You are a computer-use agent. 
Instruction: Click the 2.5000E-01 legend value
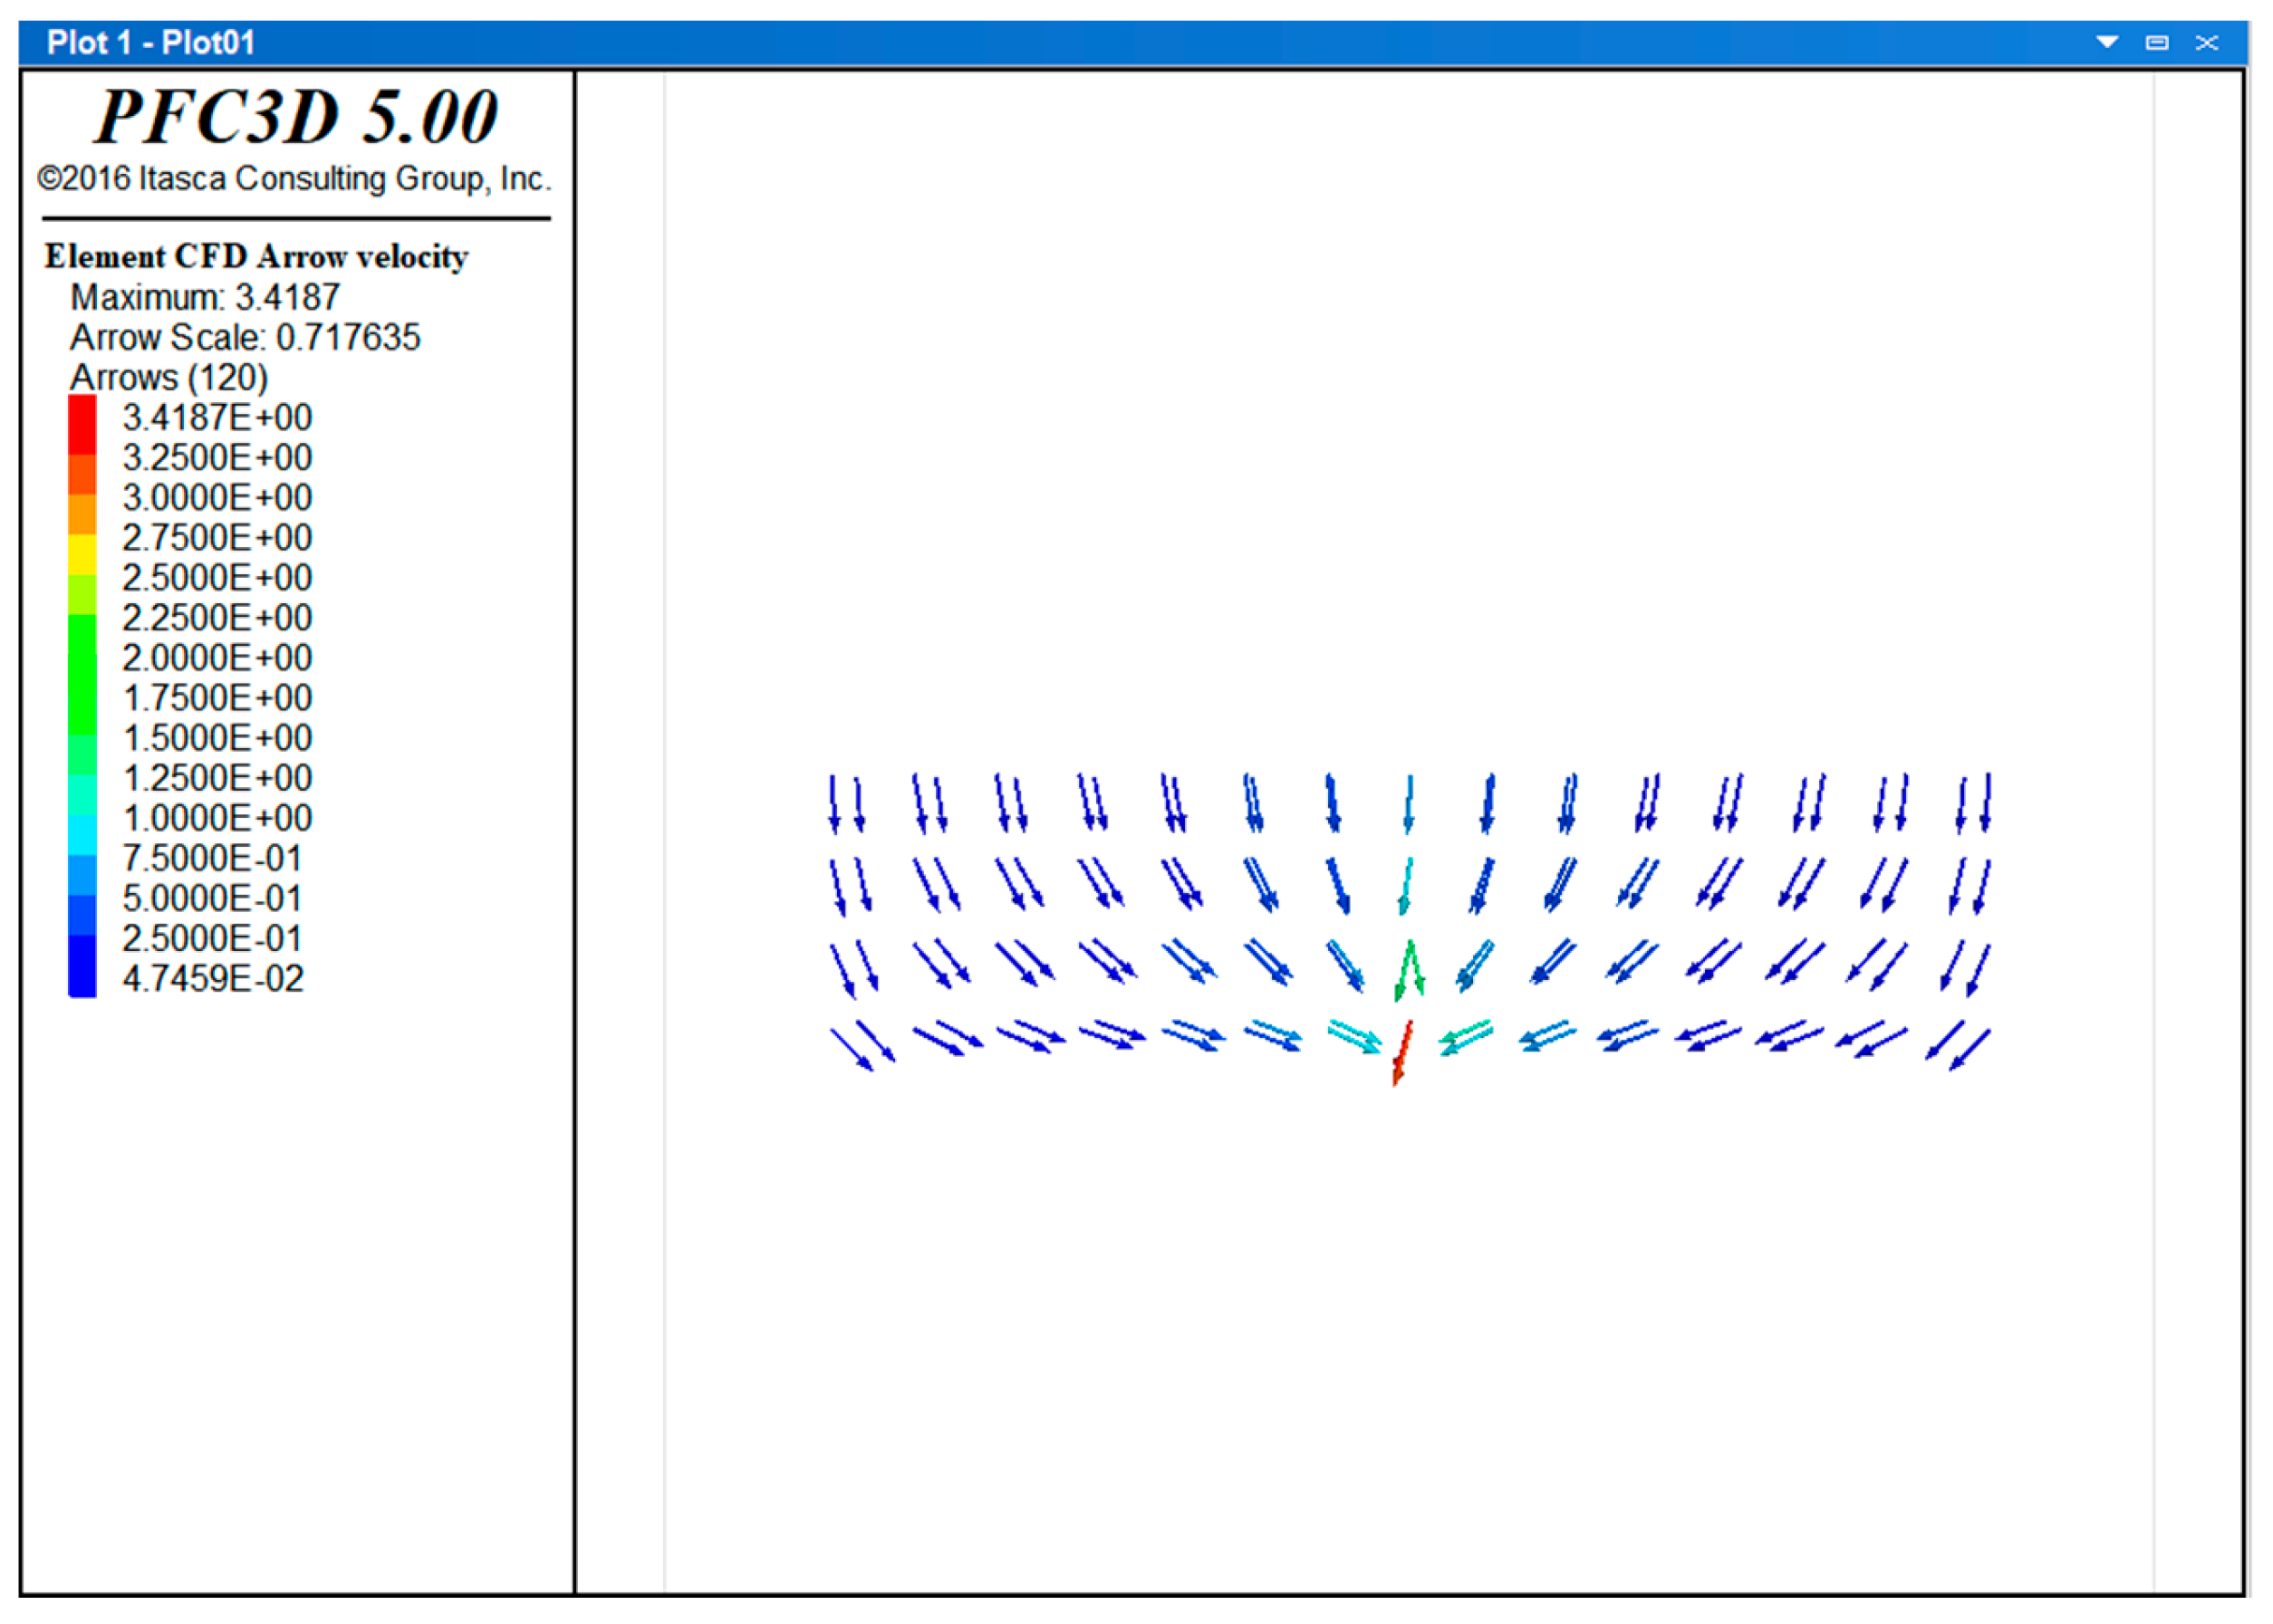pos(212,938)
